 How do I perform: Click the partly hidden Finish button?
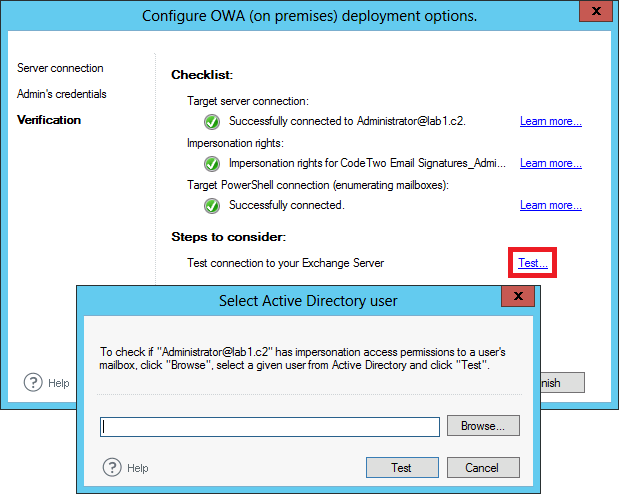tap(563, 382)
